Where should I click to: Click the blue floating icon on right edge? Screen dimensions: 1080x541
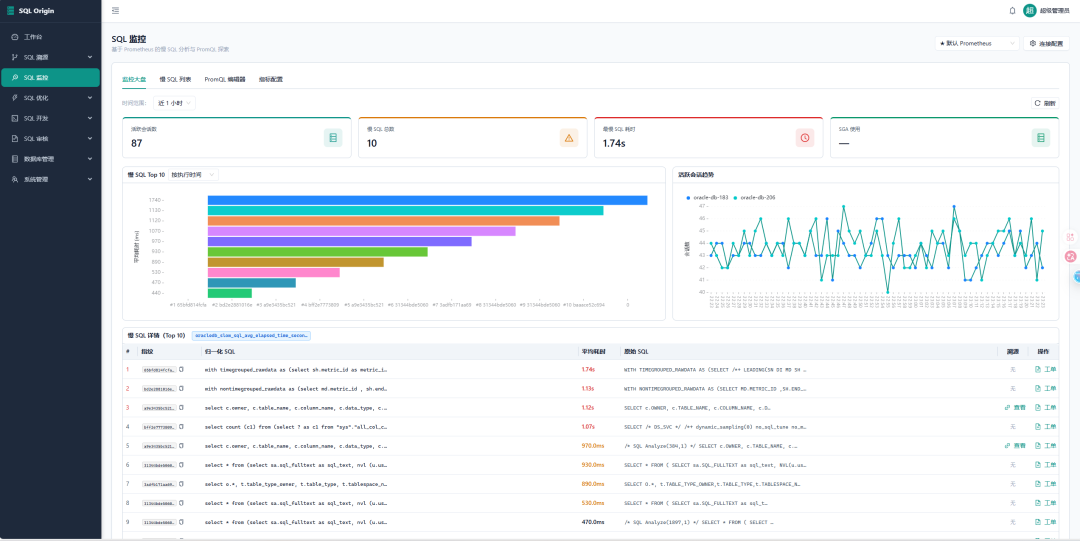click(1075, 276)
